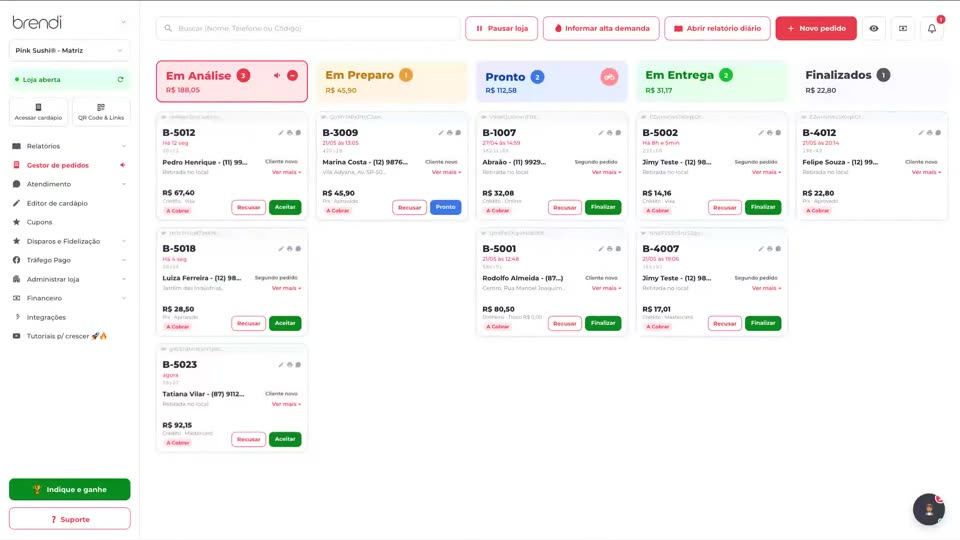This screenshot has height=540, width=960.
Task: Click Ver mais link on order B-3009
Action: (446, 173)
